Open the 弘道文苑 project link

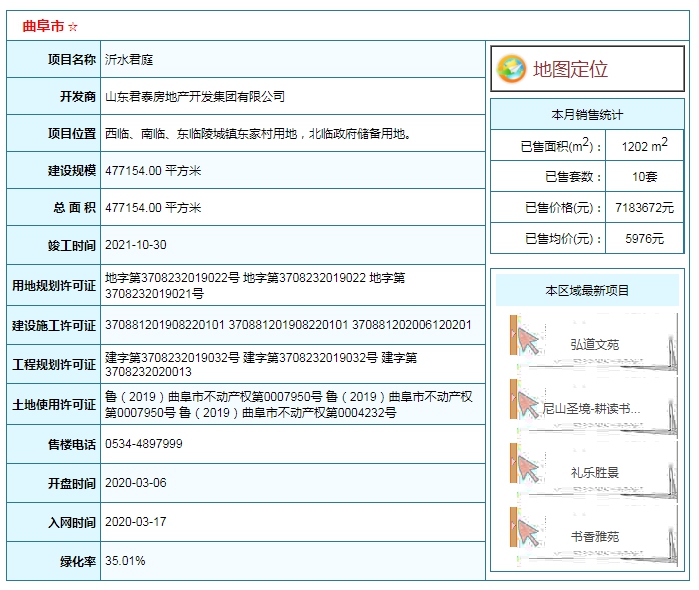tap(595, 344)
